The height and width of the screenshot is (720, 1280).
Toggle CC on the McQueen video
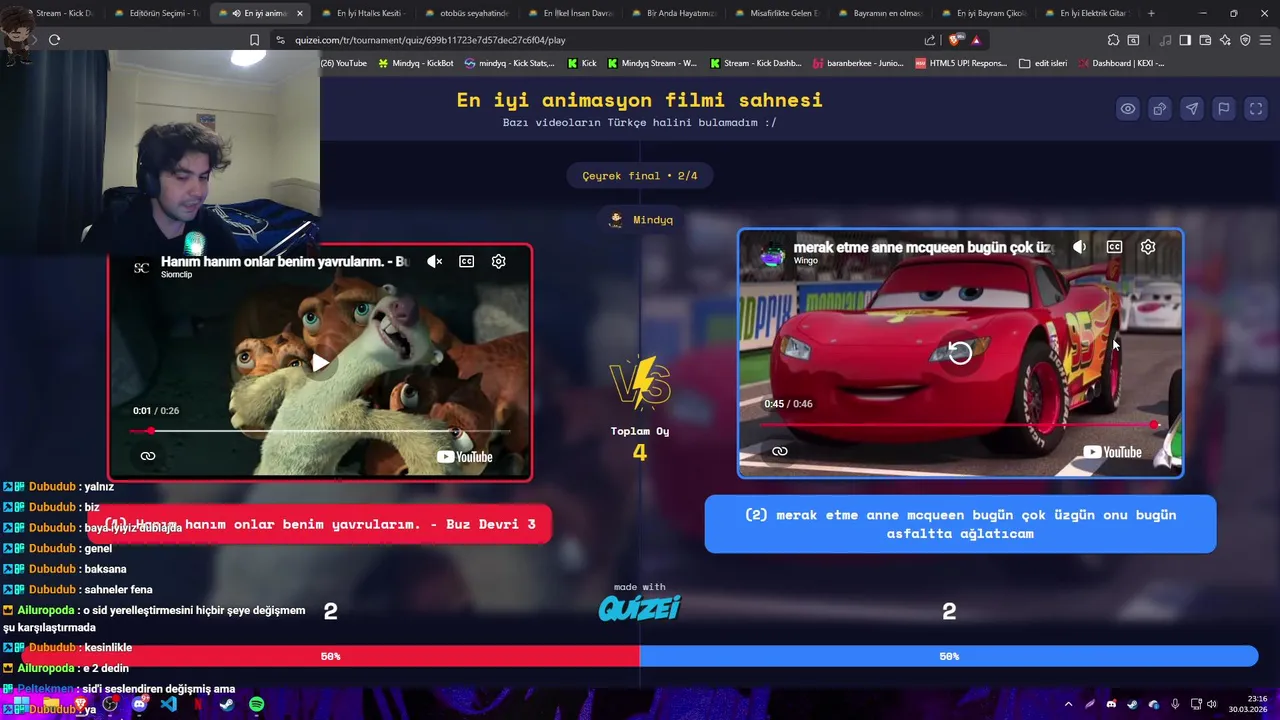coord(1114,247)
